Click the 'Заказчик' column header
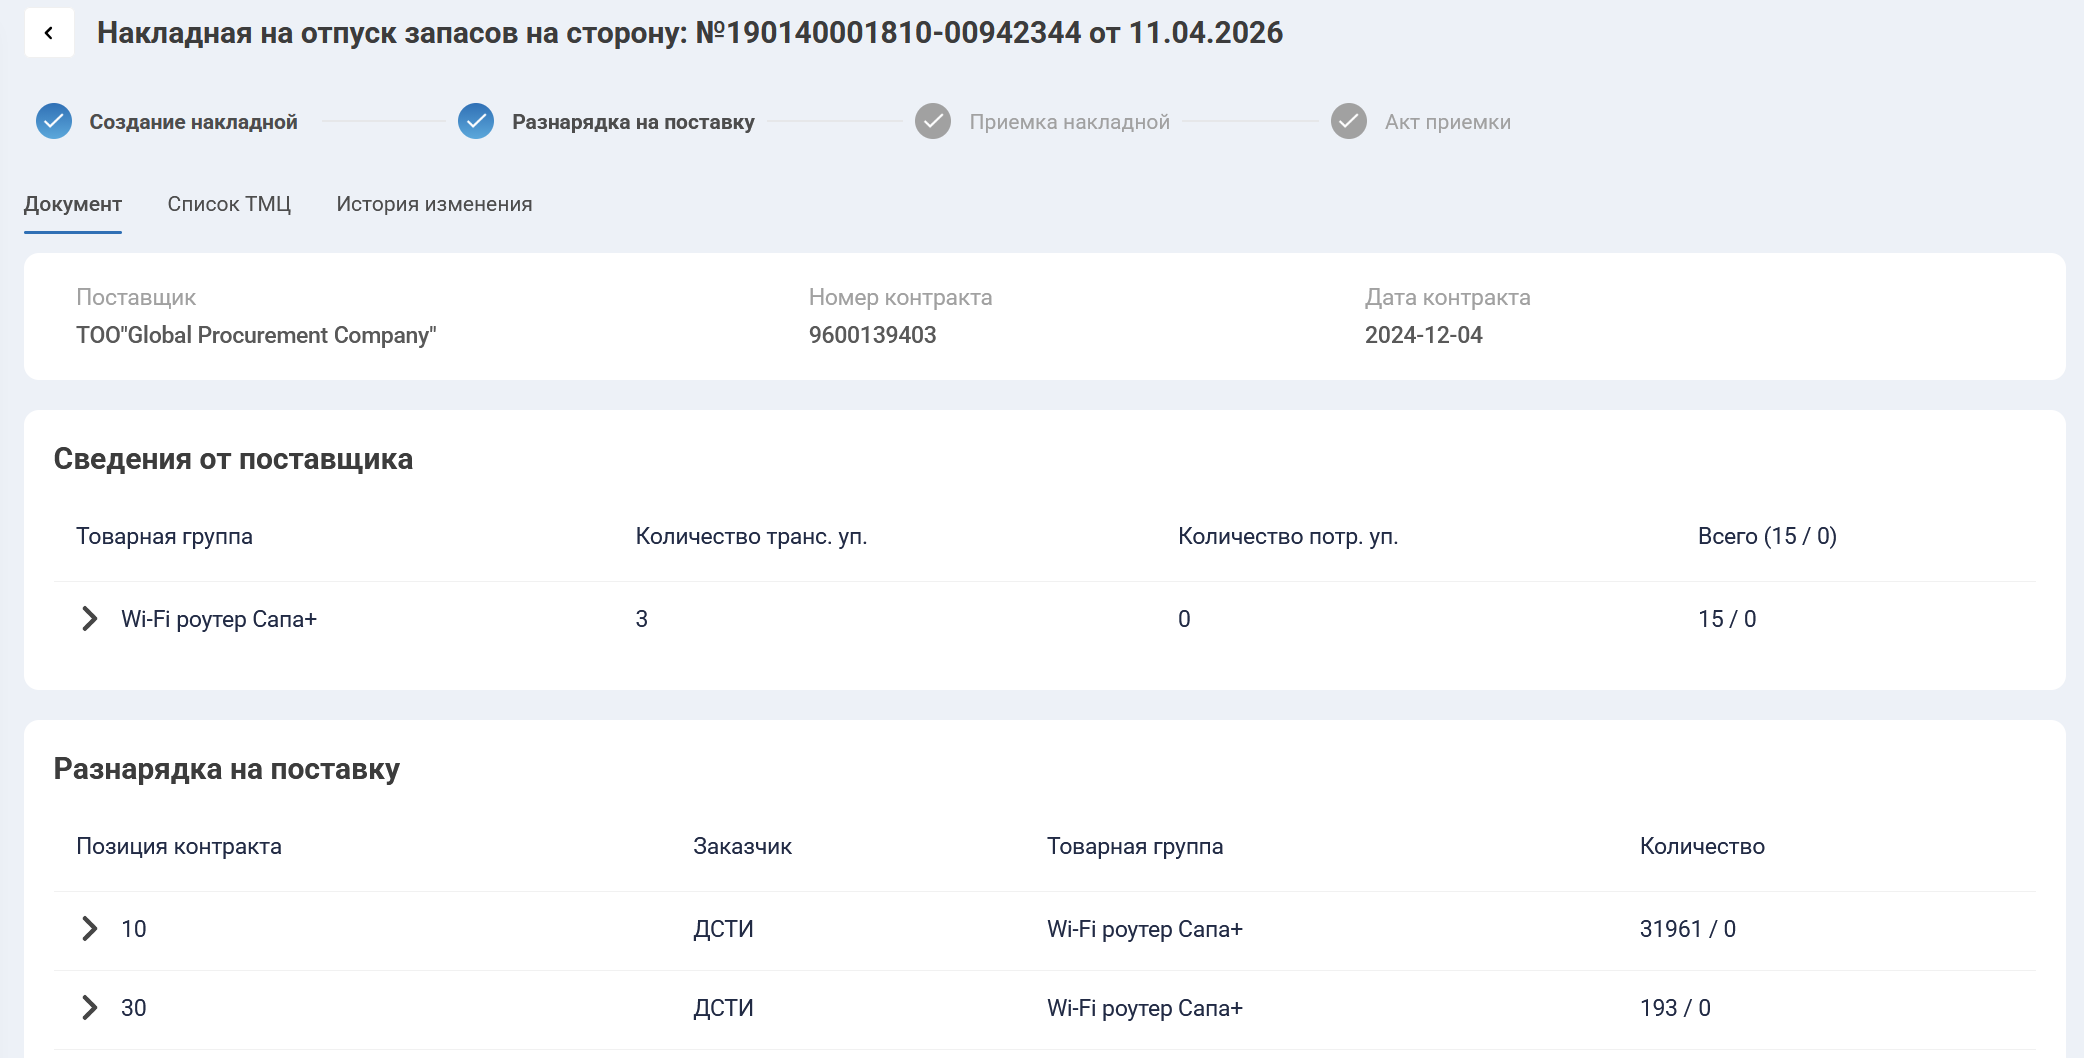2084x1058 pixels. (x=742, y=846)
